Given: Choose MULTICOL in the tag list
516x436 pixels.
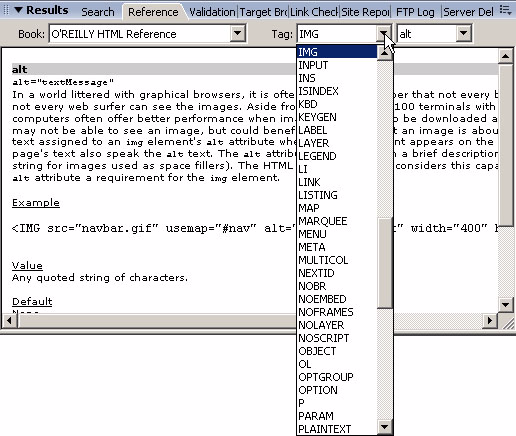Looking at the screenshot, I should [337, 260].
